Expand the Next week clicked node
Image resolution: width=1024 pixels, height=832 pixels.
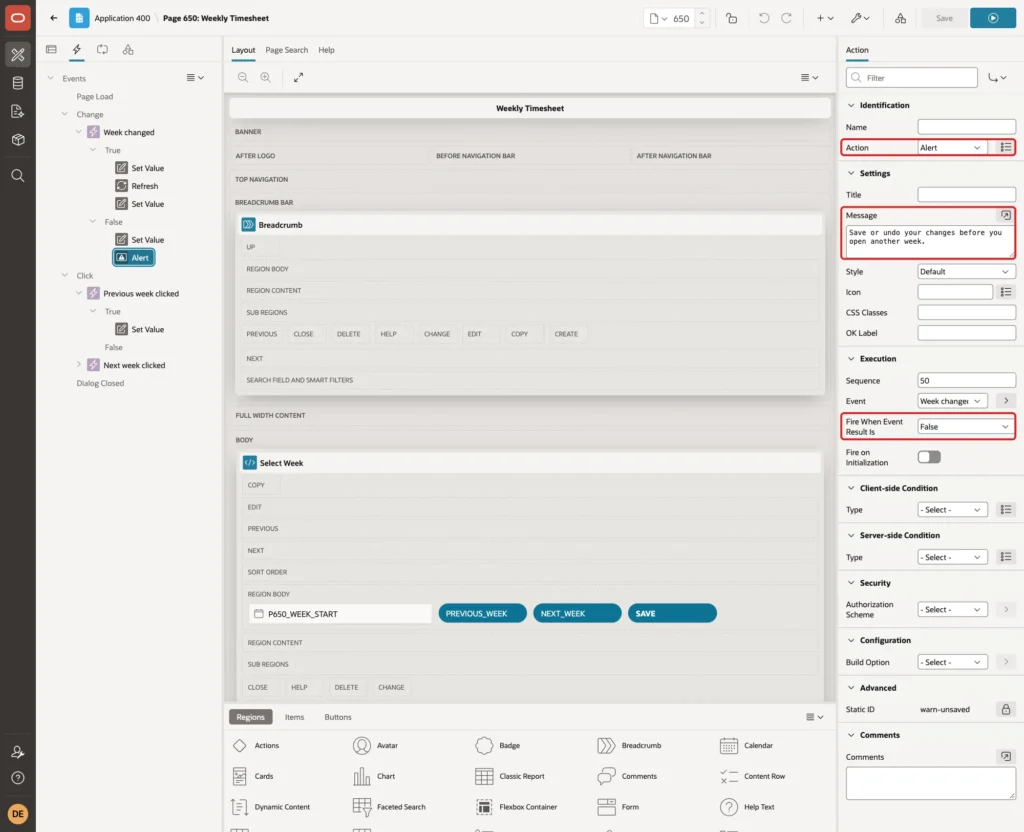pos(79,365)
